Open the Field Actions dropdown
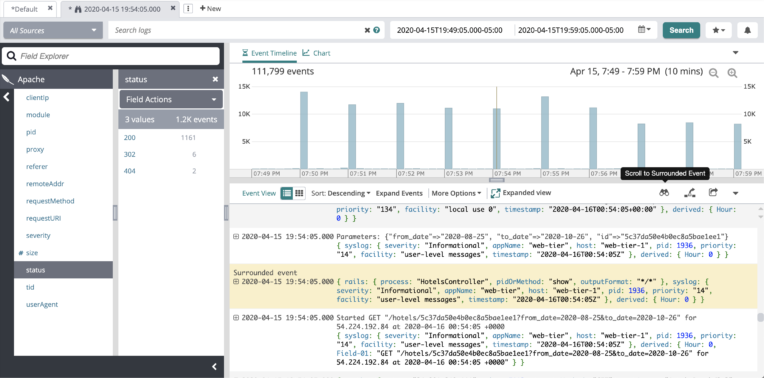The image size is (764, 378). point(171,99)
